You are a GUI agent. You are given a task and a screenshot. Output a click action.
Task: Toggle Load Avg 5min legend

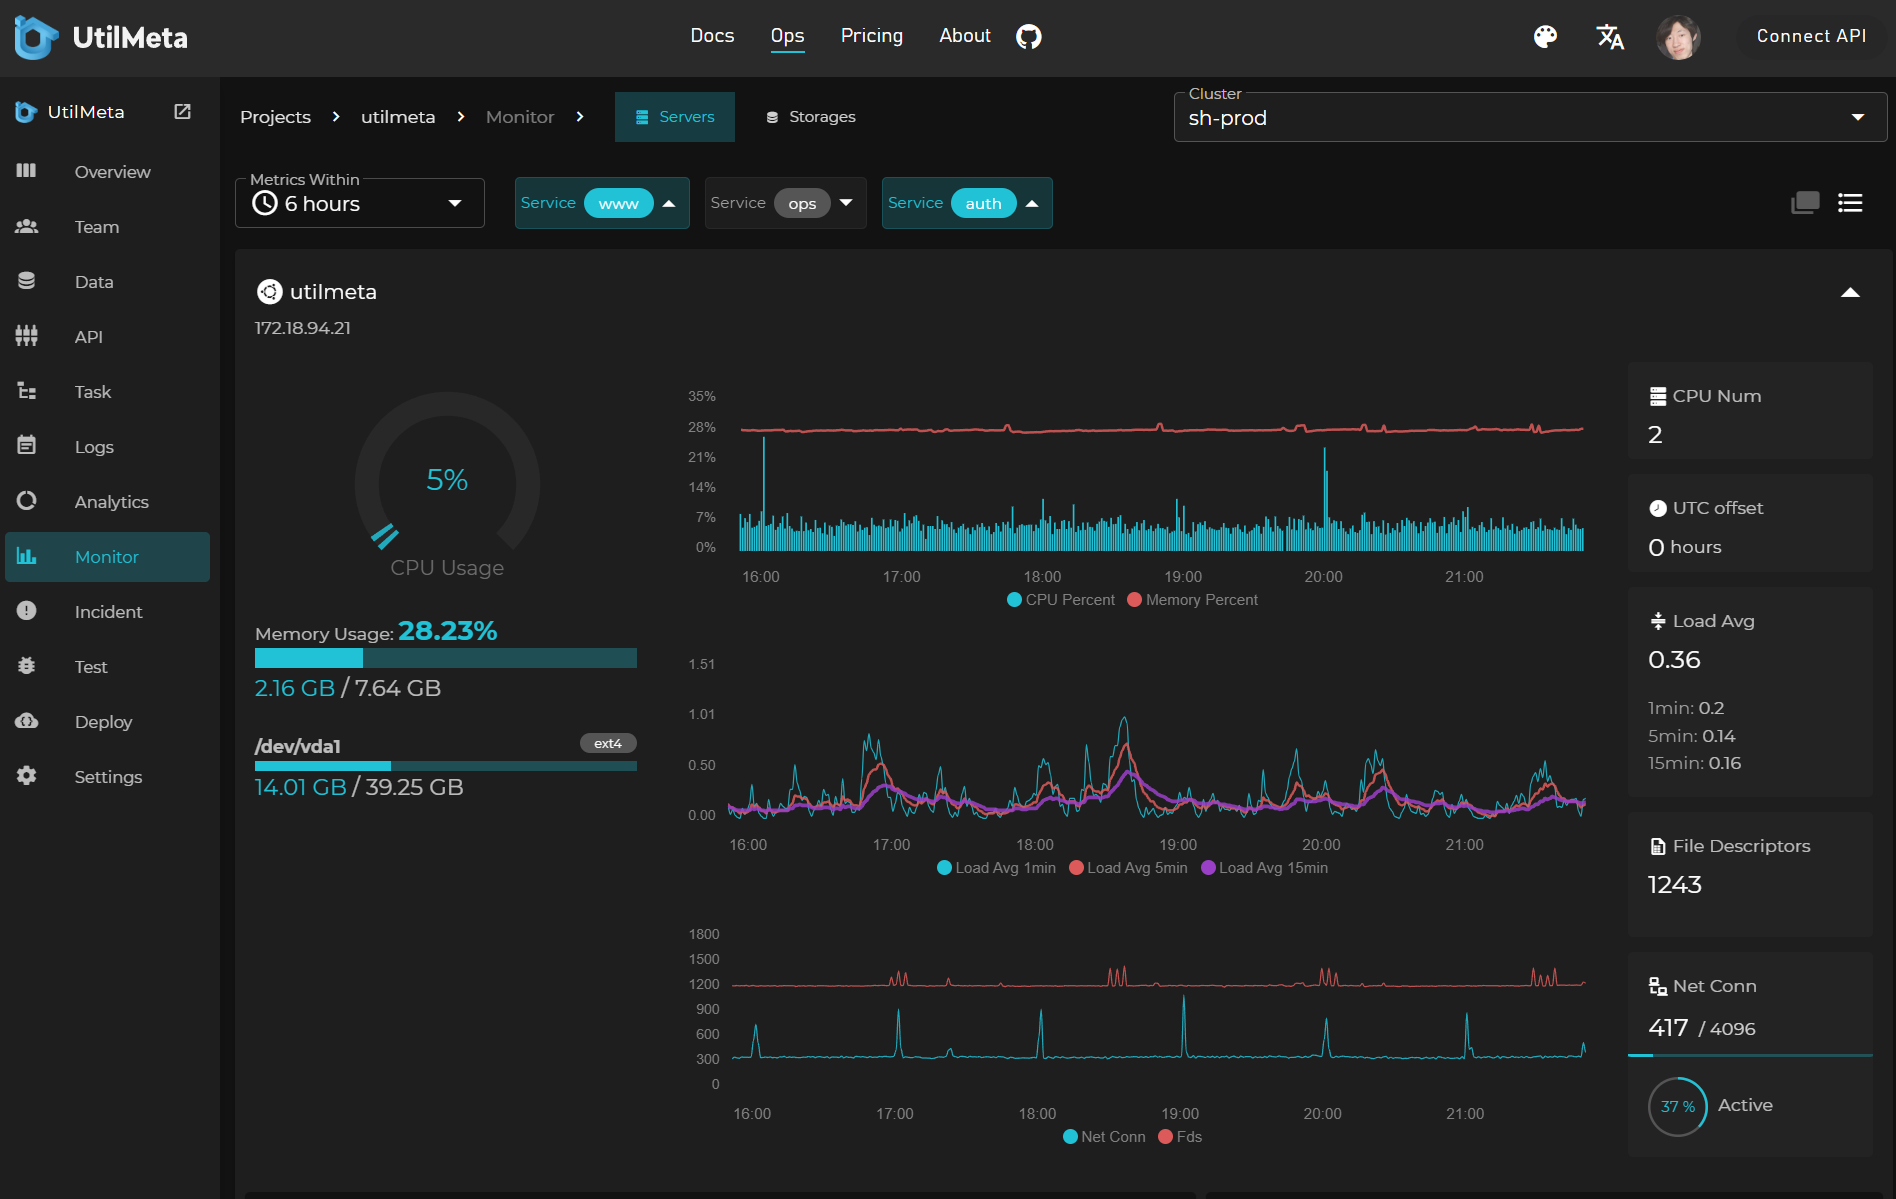pos(1128,868)
